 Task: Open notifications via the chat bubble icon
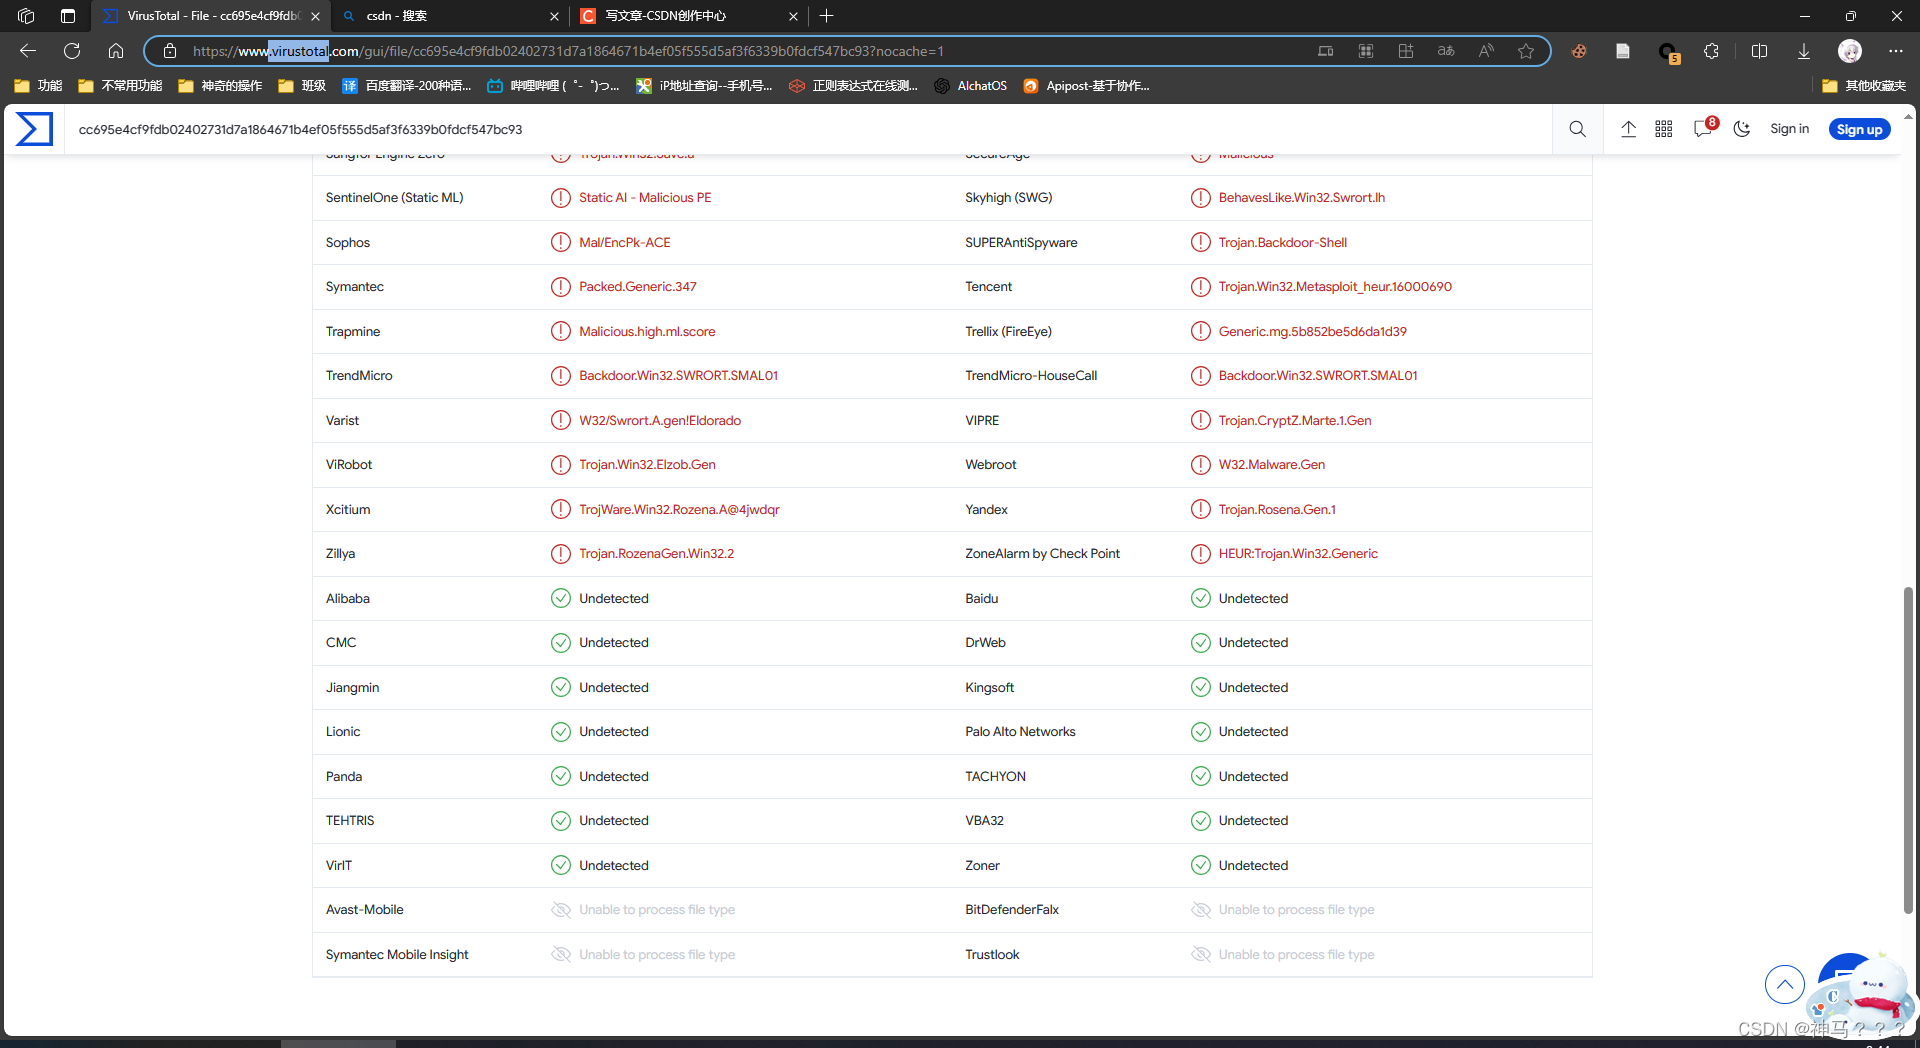[x=1702, y=129]
